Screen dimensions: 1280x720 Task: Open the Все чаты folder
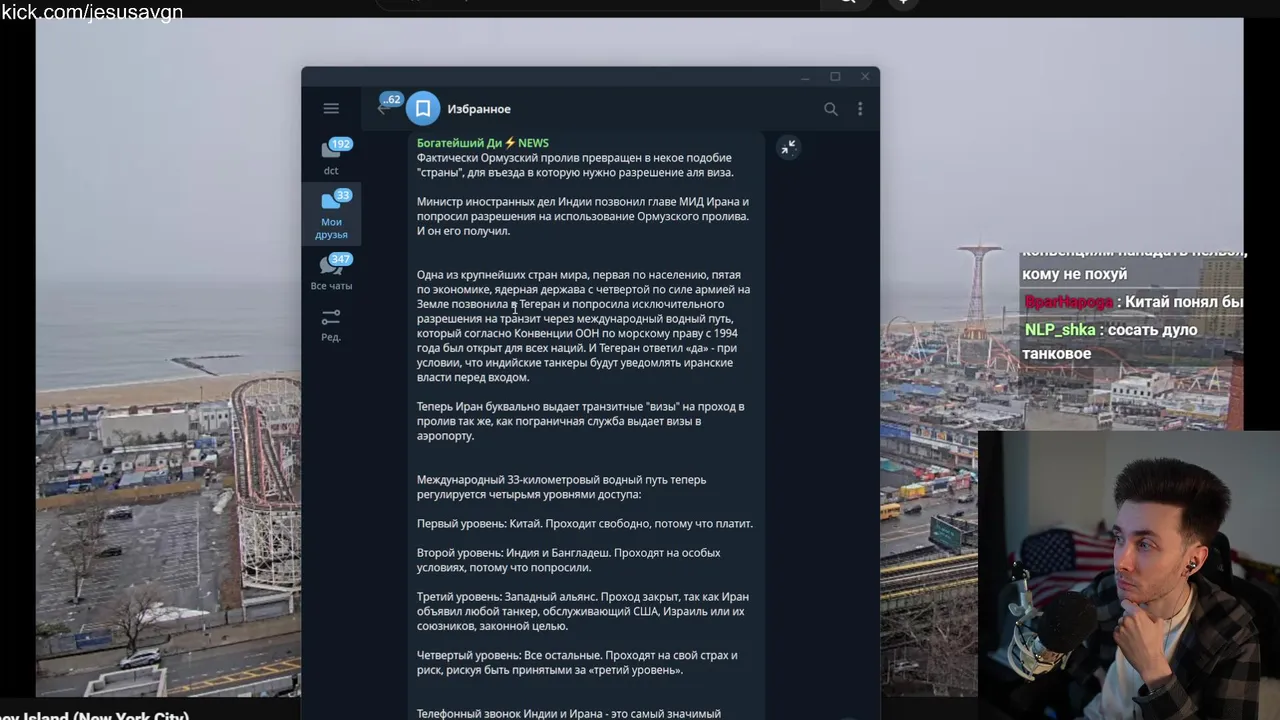pos(331,272)
